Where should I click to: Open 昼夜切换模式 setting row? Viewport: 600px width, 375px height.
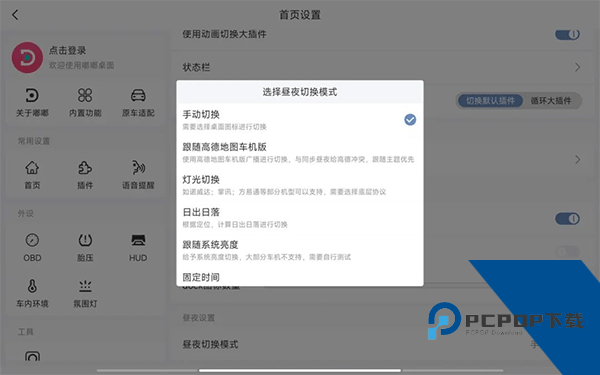pos(383,344)
